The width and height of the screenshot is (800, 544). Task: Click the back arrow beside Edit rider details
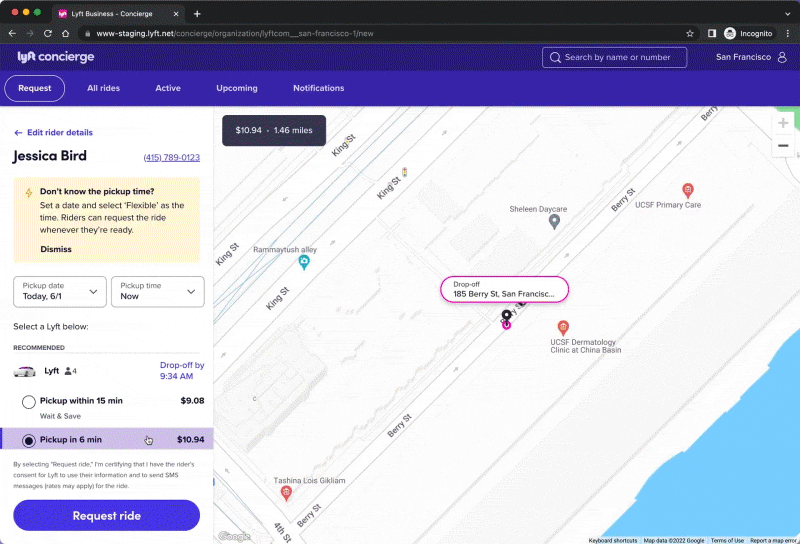click(18, 133)
